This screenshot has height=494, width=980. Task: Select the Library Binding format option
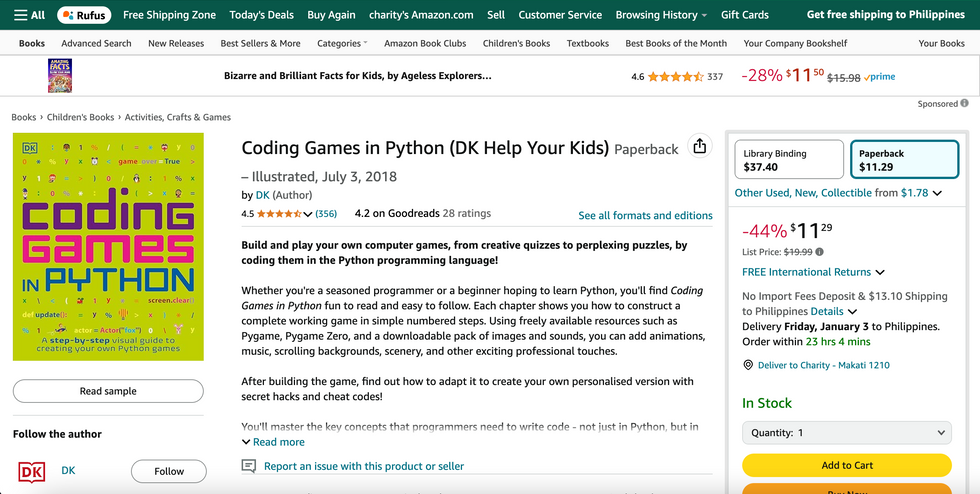788,160
